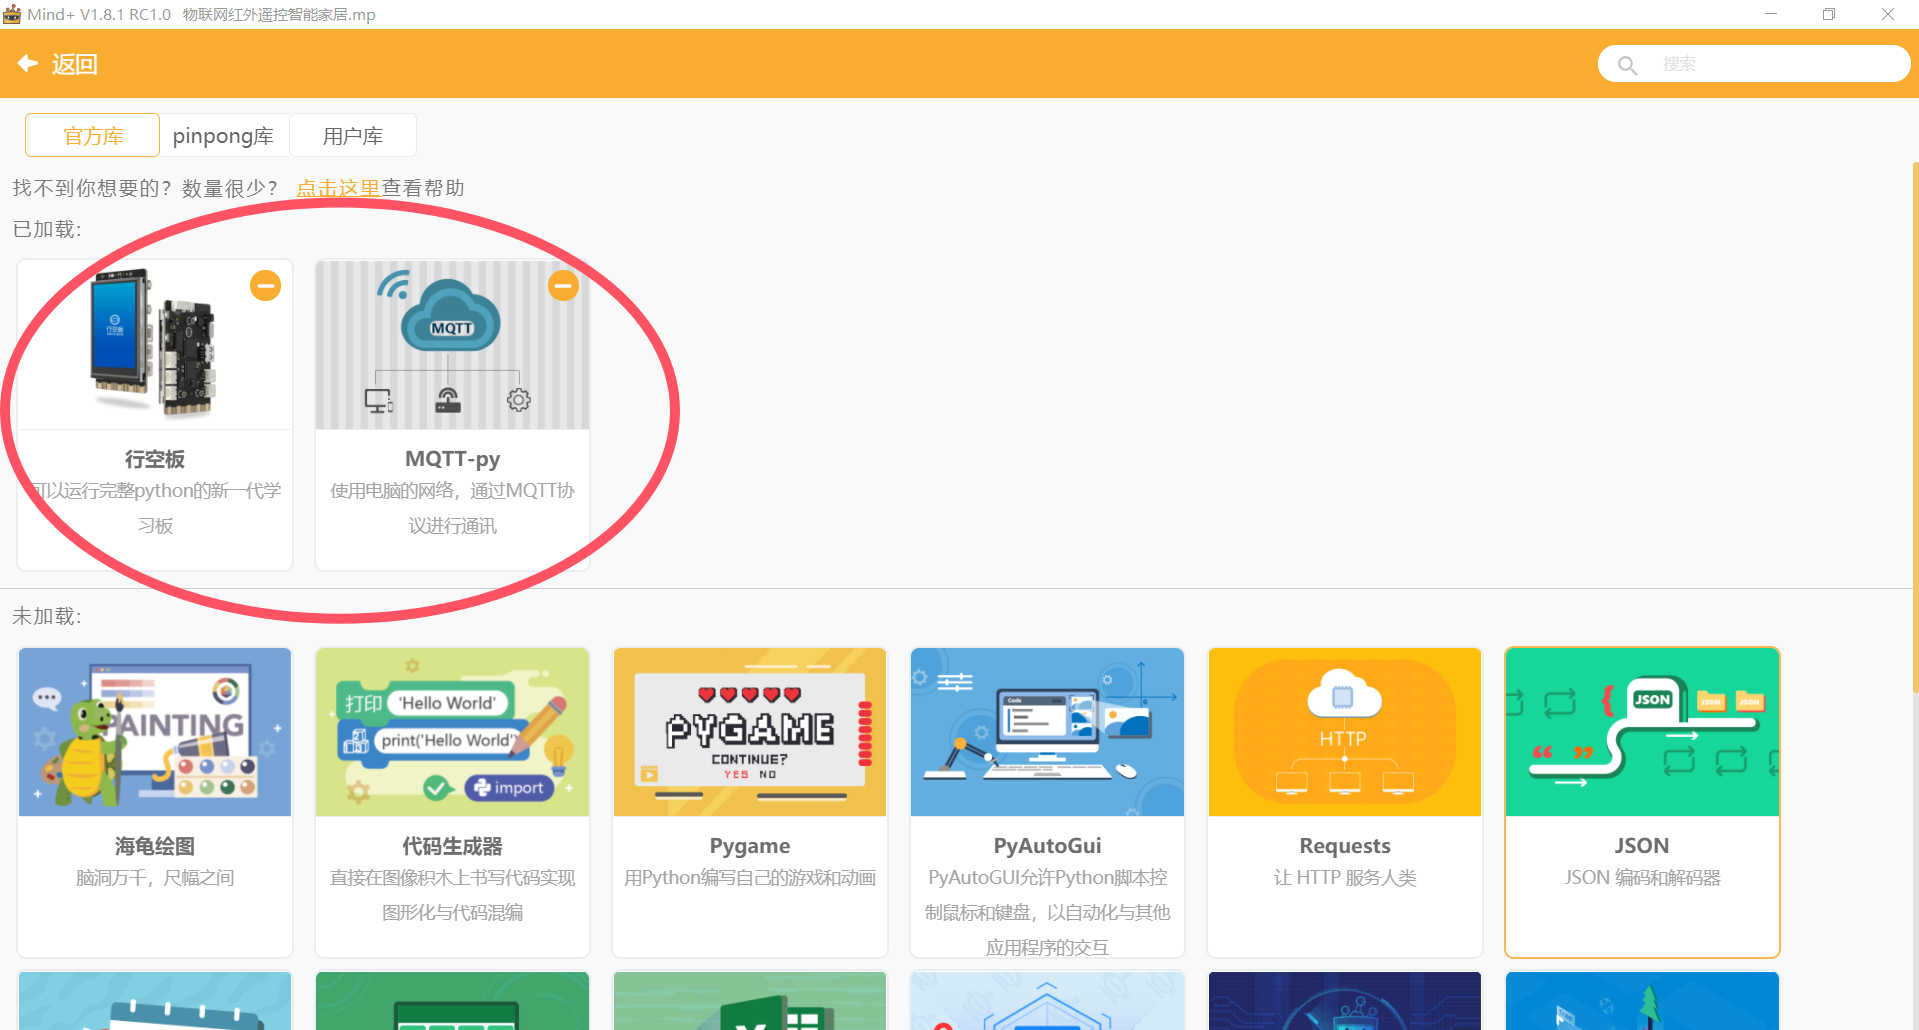Click the JSON 编码和解码器 description
This screenshot has height=1030, width=1919.
pyautogui.click(x=1642, y=878)
